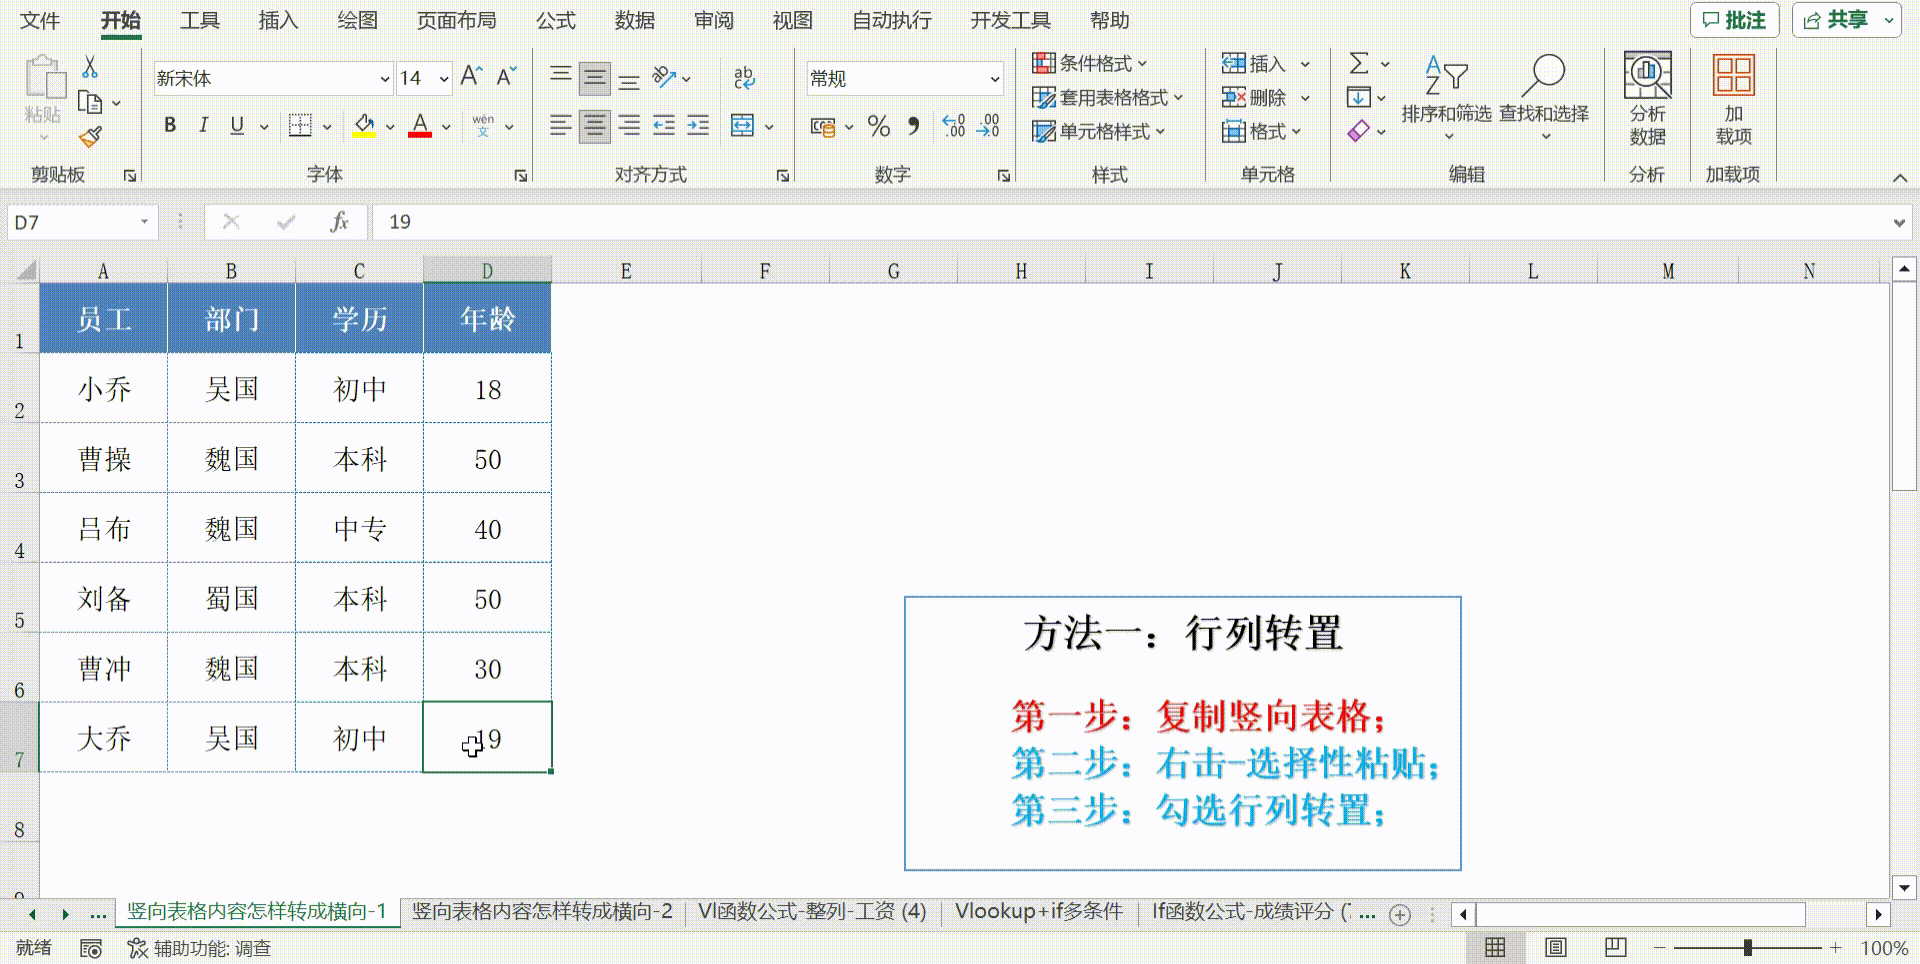Add a new sheet with plus button
The width and height of the screenshot is (1920, 964).
pyautogui.click(x=1400, y=914)
